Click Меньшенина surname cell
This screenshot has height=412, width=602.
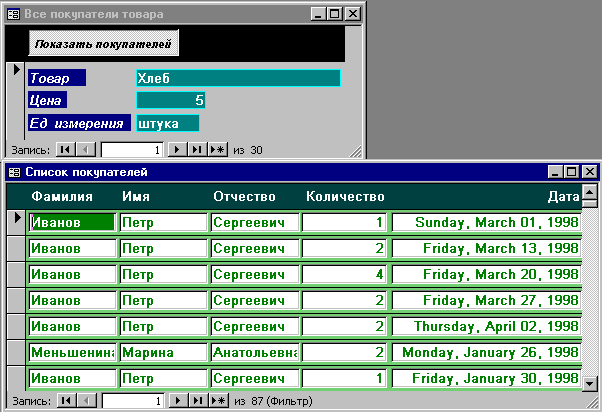point(73,352)
